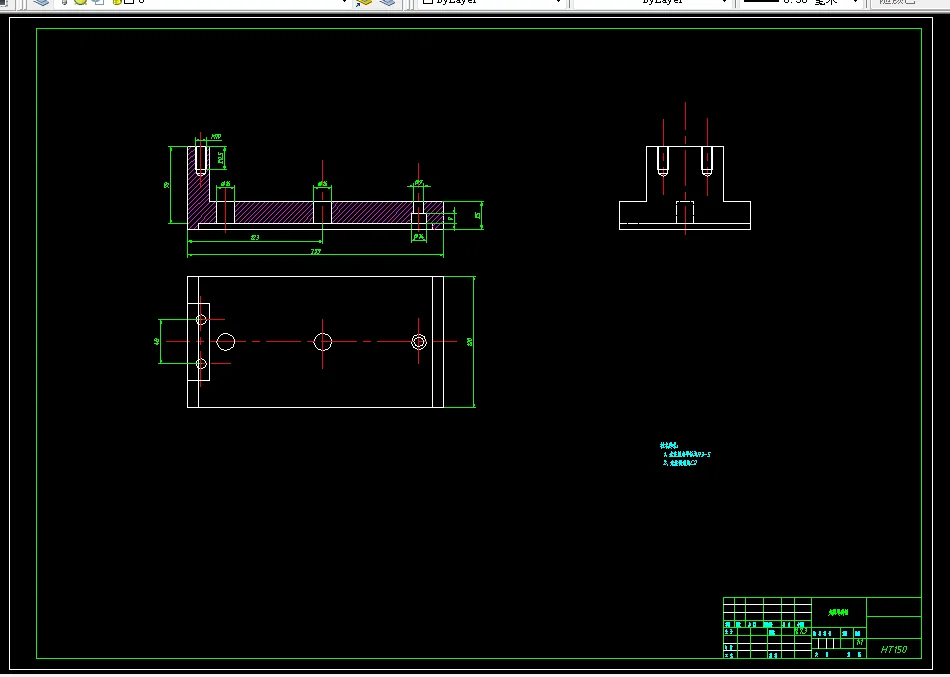Click the layer manager stack icon at far left
The image size is (950, 677).
(x=41, y=2)
